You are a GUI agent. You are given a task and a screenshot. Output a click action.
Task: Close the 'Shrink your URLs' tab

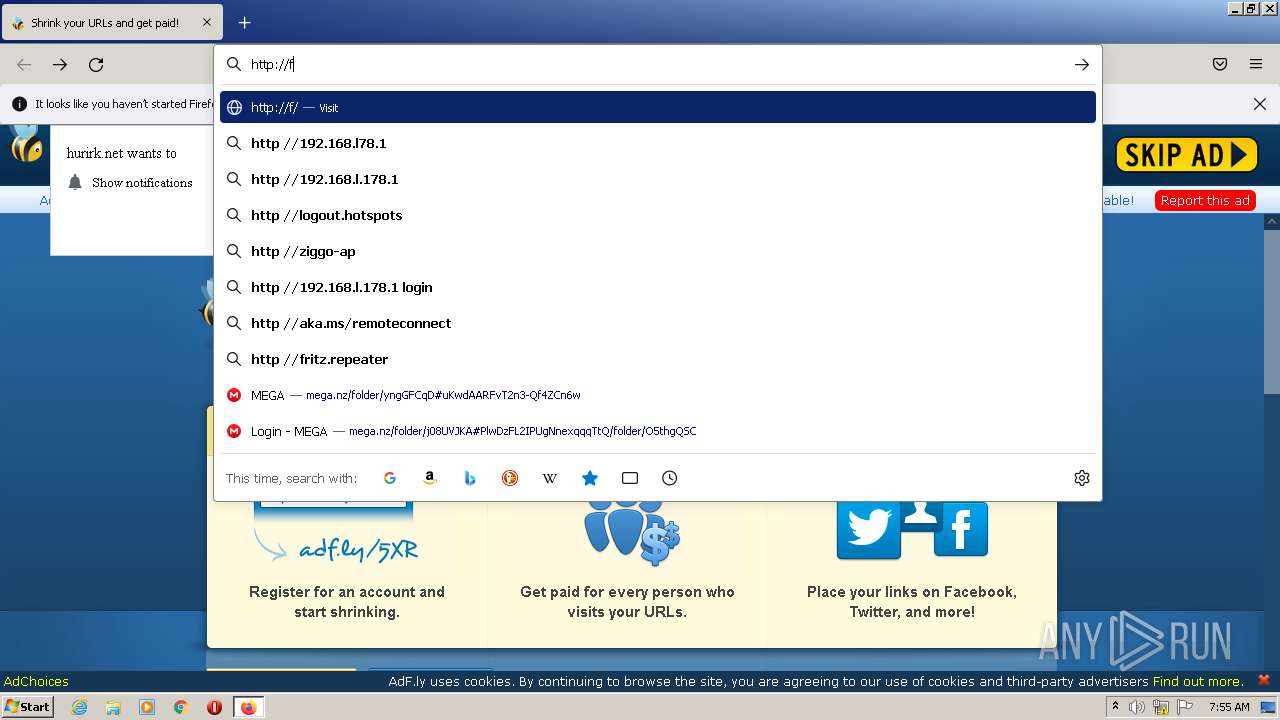[207, 22]
